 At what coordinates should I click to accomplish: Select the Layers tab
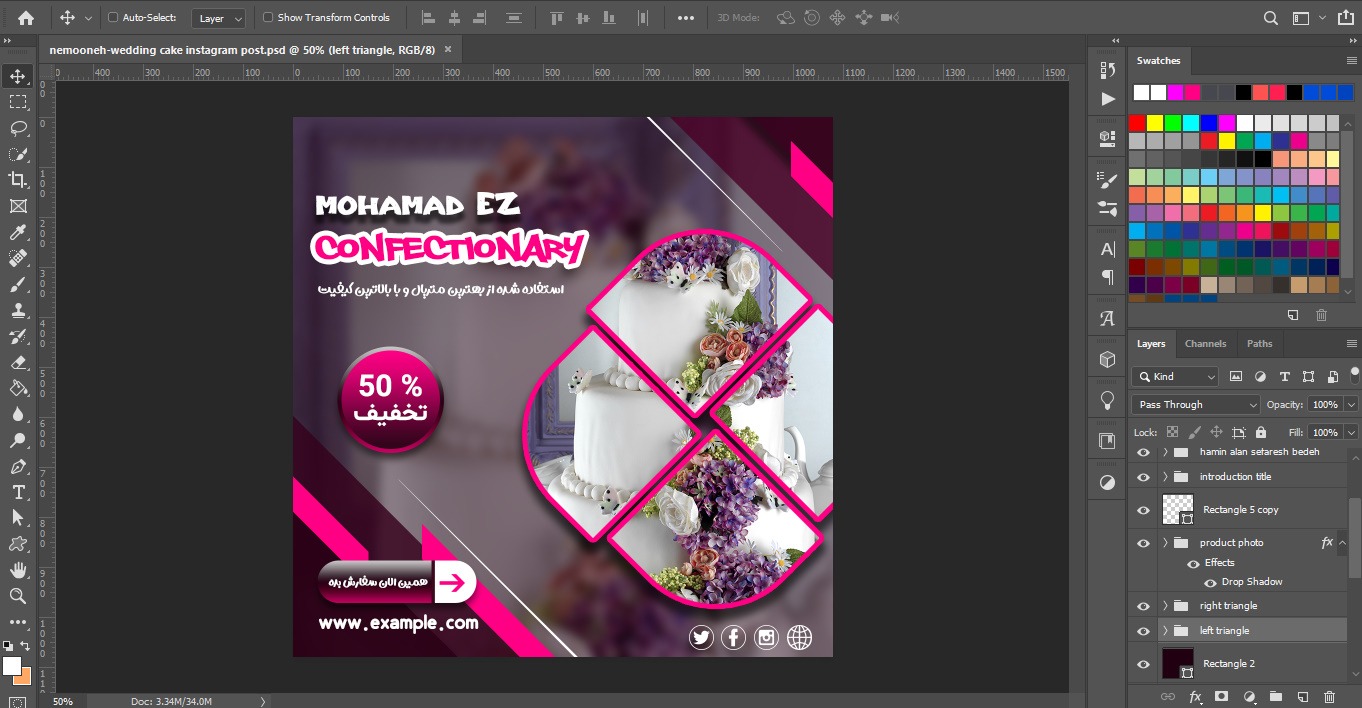(1151, 344)
